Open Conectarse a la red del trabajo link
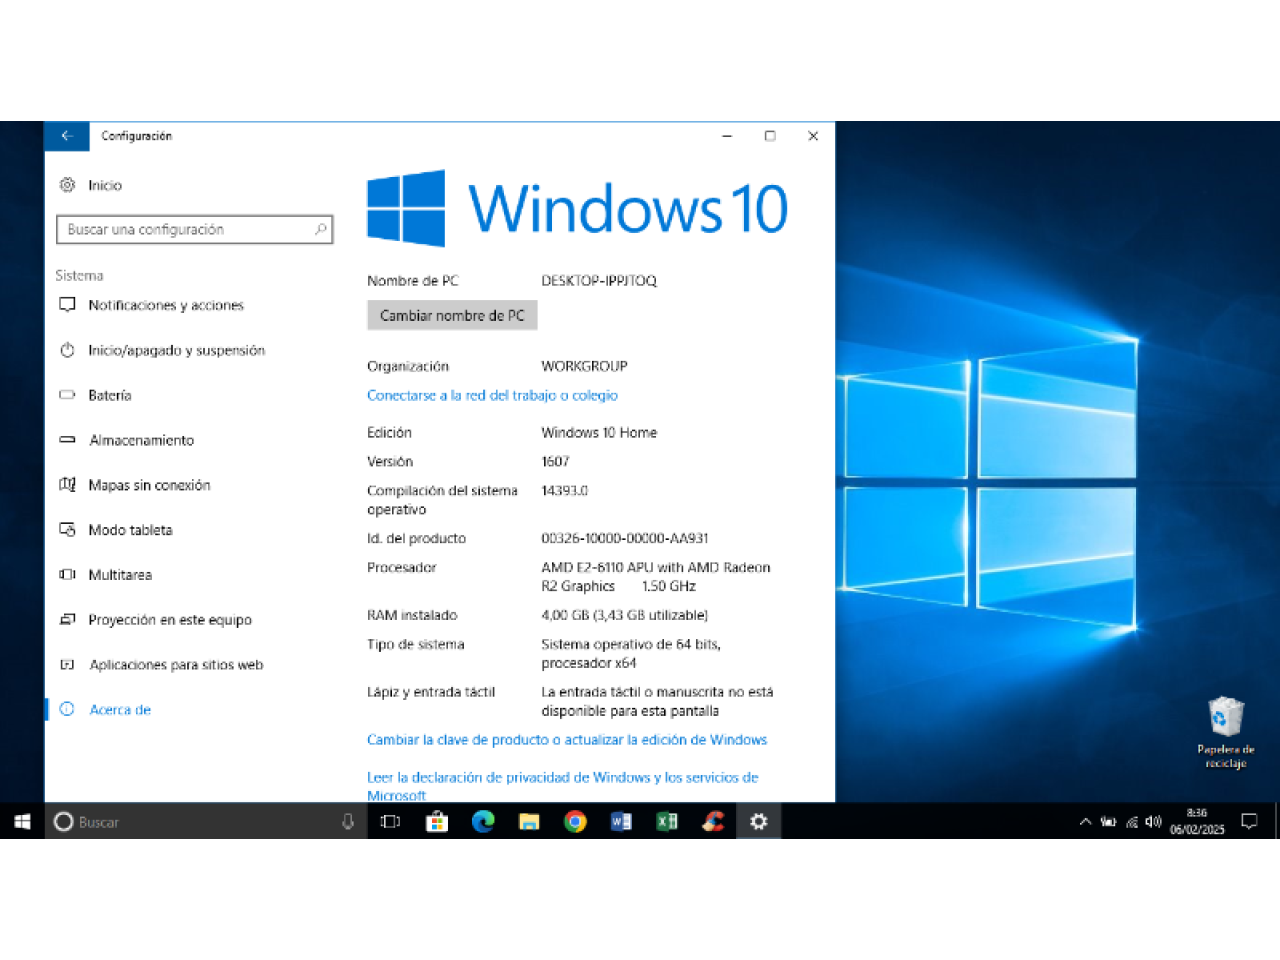The image size is (1280, 960). [x=492, y=395]
